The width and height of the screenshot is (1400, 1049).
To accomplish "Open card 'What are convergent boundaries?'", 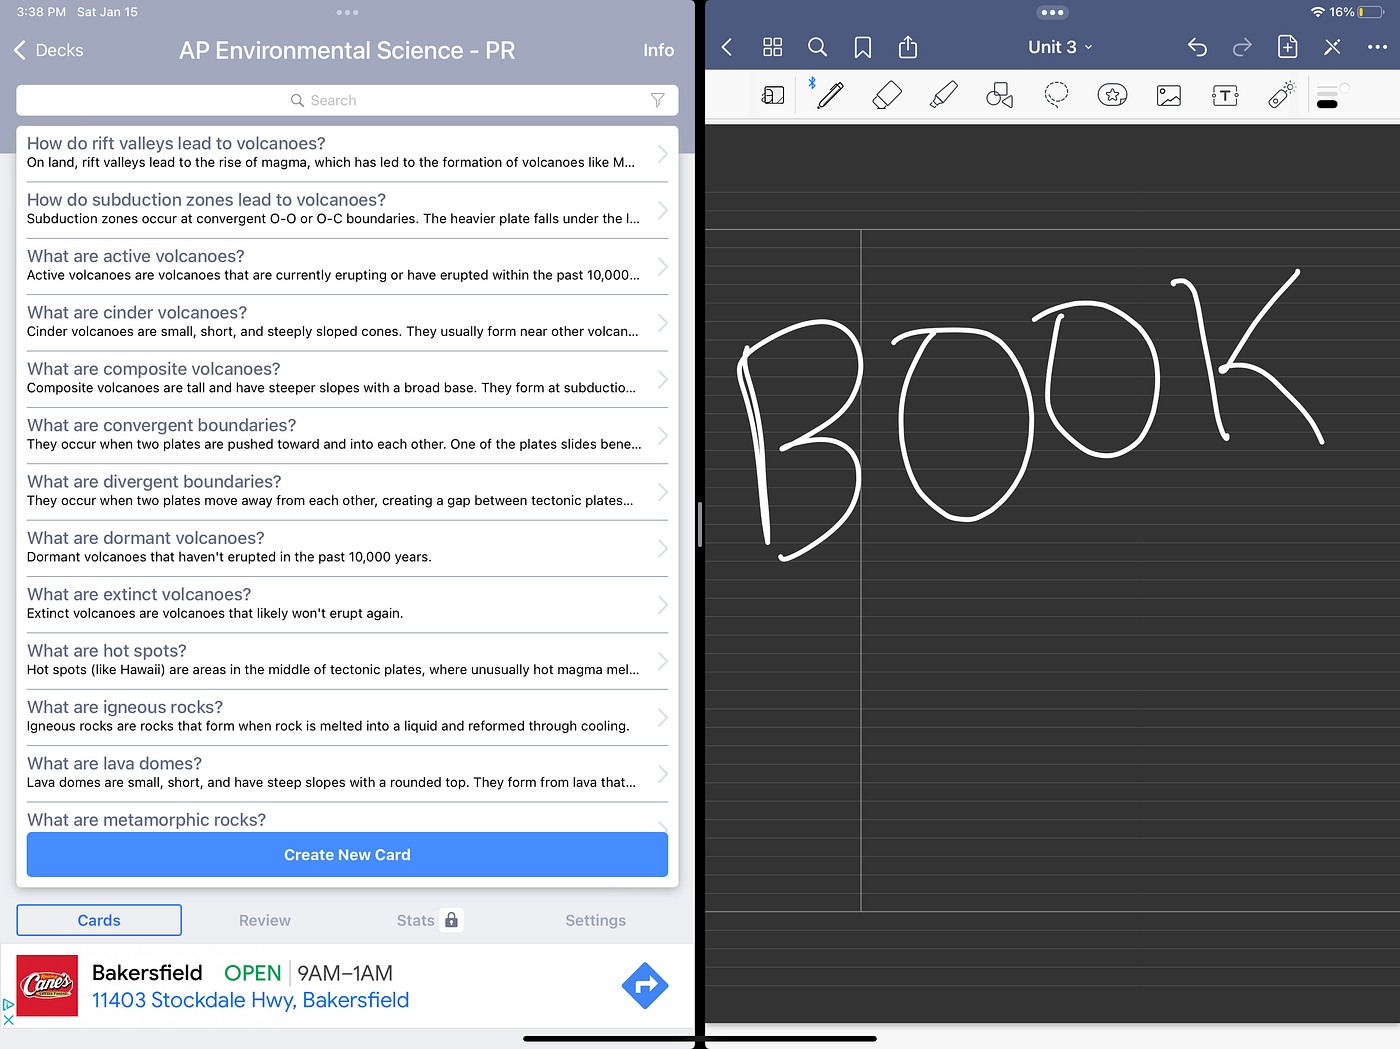I will coord(347,435).
